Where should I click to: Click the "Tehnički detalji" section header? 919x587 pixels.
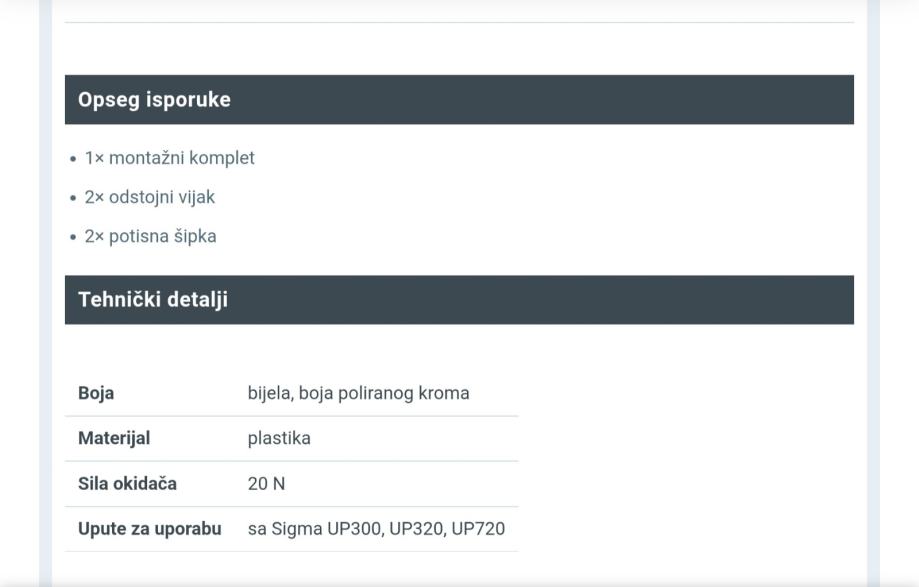(x=153, y=299)
